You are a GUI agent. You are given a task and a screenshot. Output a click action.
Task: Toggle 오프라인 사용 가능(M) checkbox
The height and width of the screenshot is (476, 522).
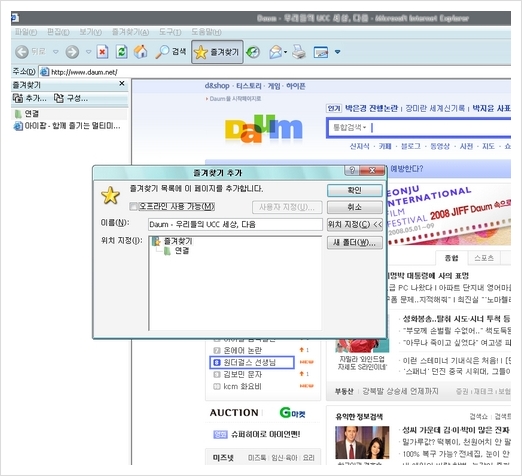click(133, 207)
